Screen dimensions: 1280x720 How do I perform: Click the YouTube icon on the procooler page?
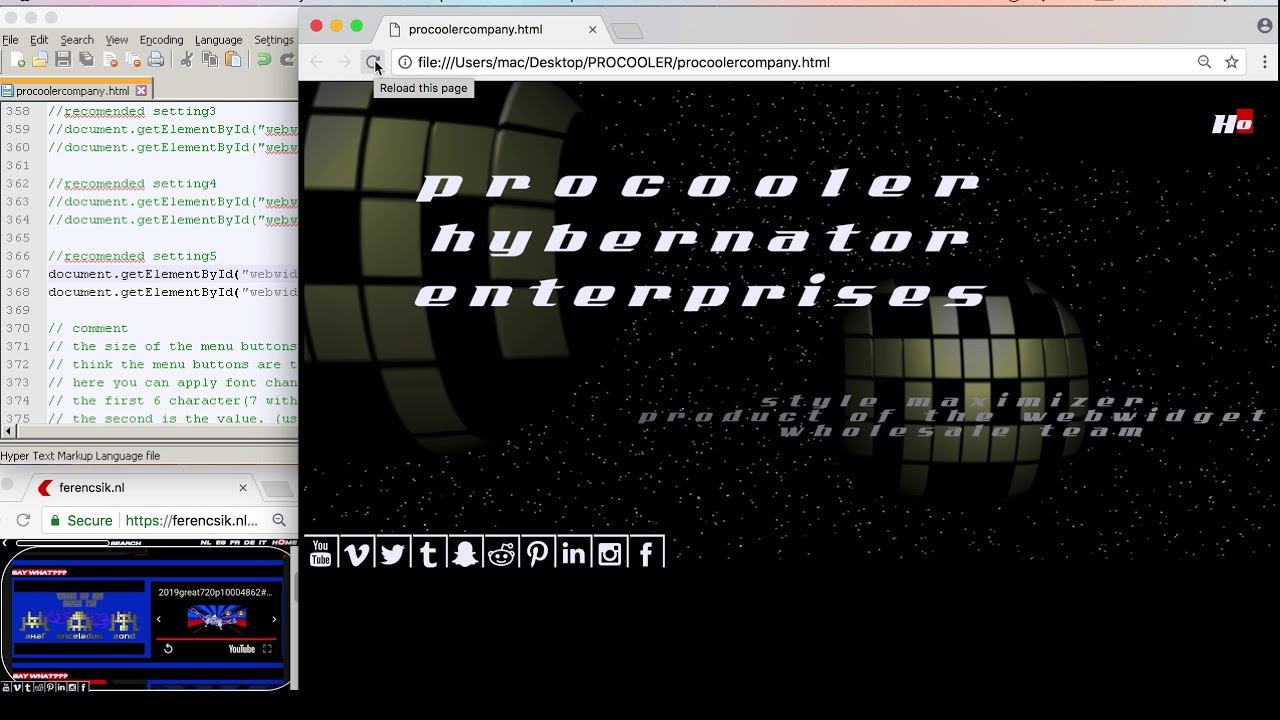[320, 553]
